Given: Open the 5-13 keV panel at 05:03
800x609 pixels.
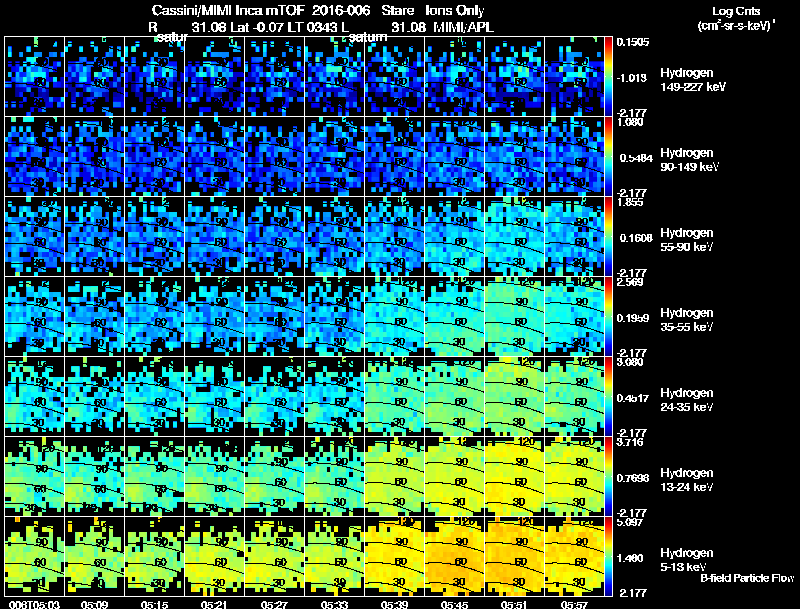Looking at the screenshot, I should (x=34, y=557).
